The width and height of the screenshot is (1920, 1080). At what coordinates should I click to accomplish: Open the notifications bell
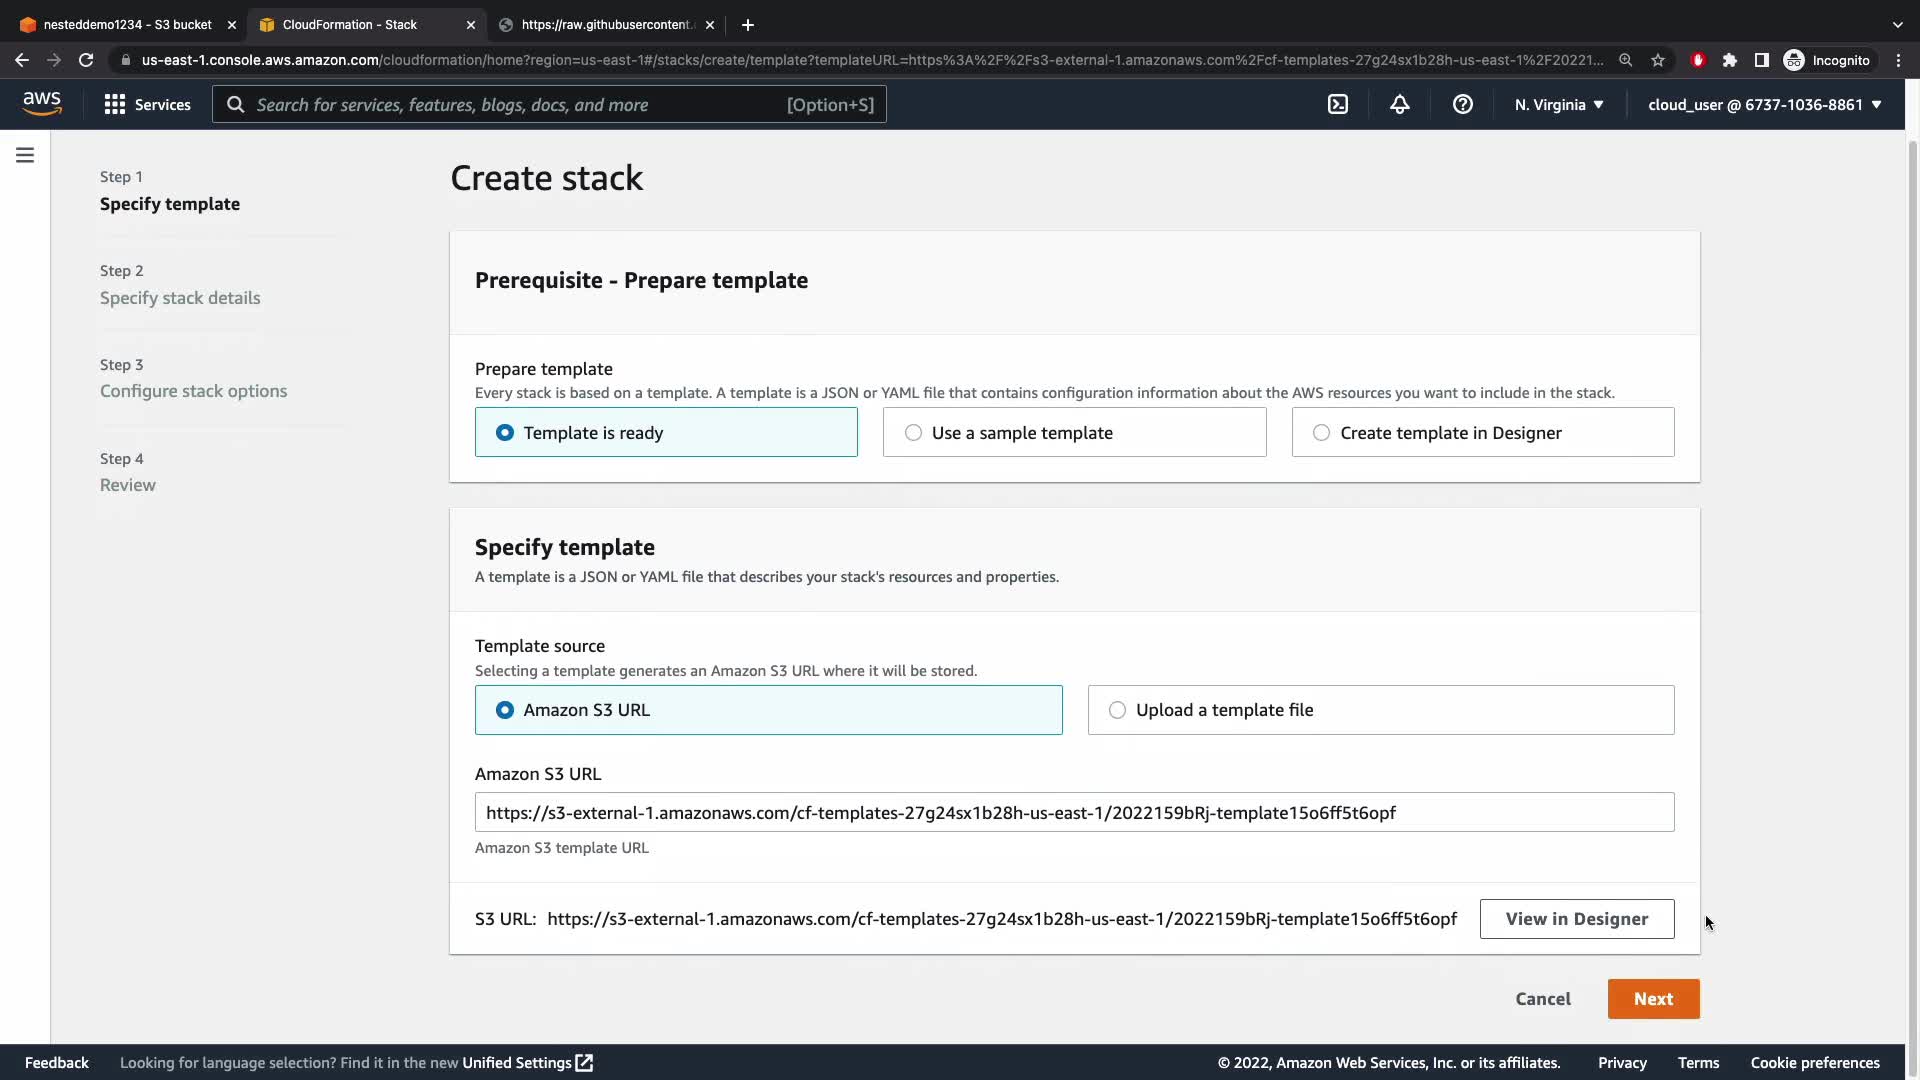(1400, 105)
